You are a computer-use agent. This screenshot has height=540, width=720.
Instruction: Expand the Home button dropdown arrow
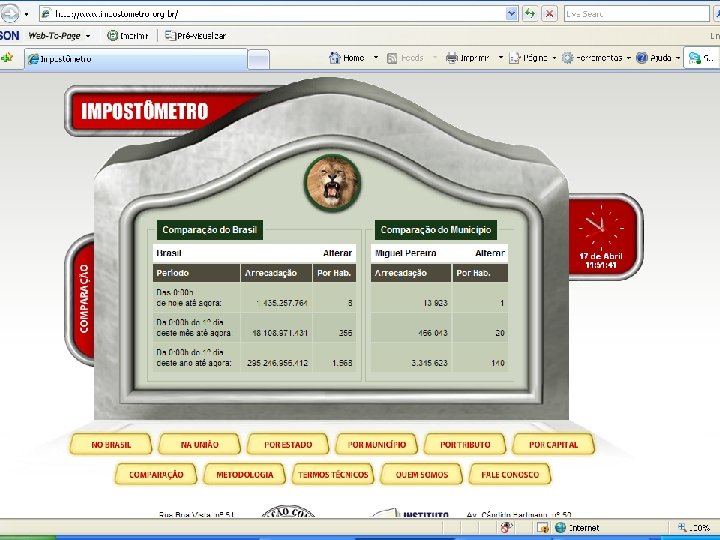coord(376,58)
